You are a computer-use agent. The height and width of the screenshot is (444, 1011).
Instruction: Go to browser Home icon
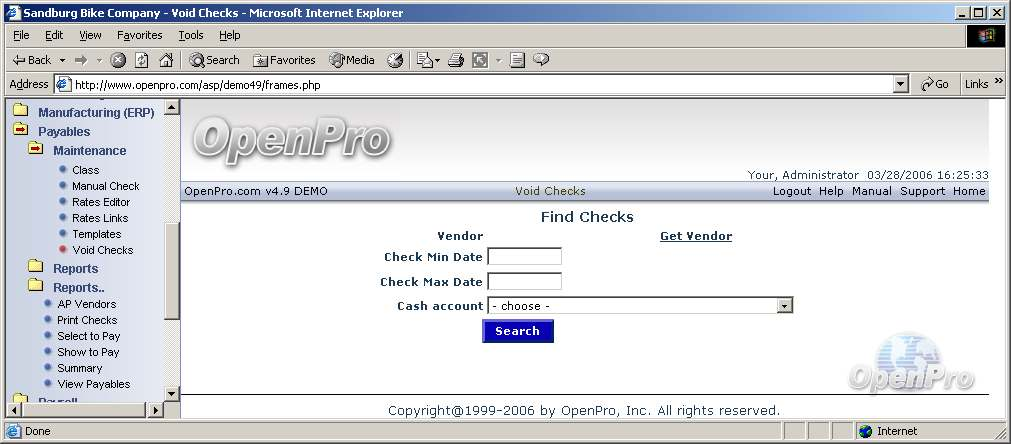pyautogui.click(x=166, y=60)
